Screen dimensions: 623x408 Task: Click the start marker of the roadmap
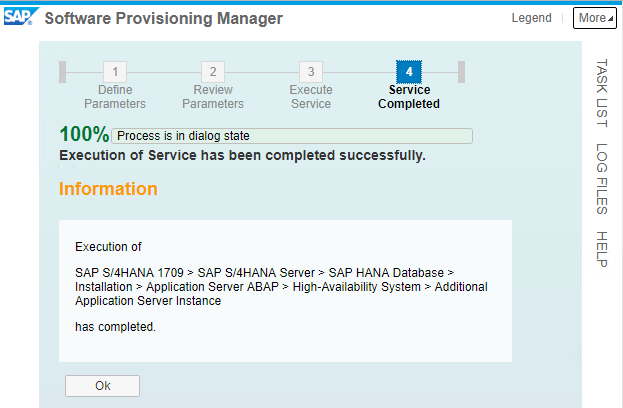(62, 72)
